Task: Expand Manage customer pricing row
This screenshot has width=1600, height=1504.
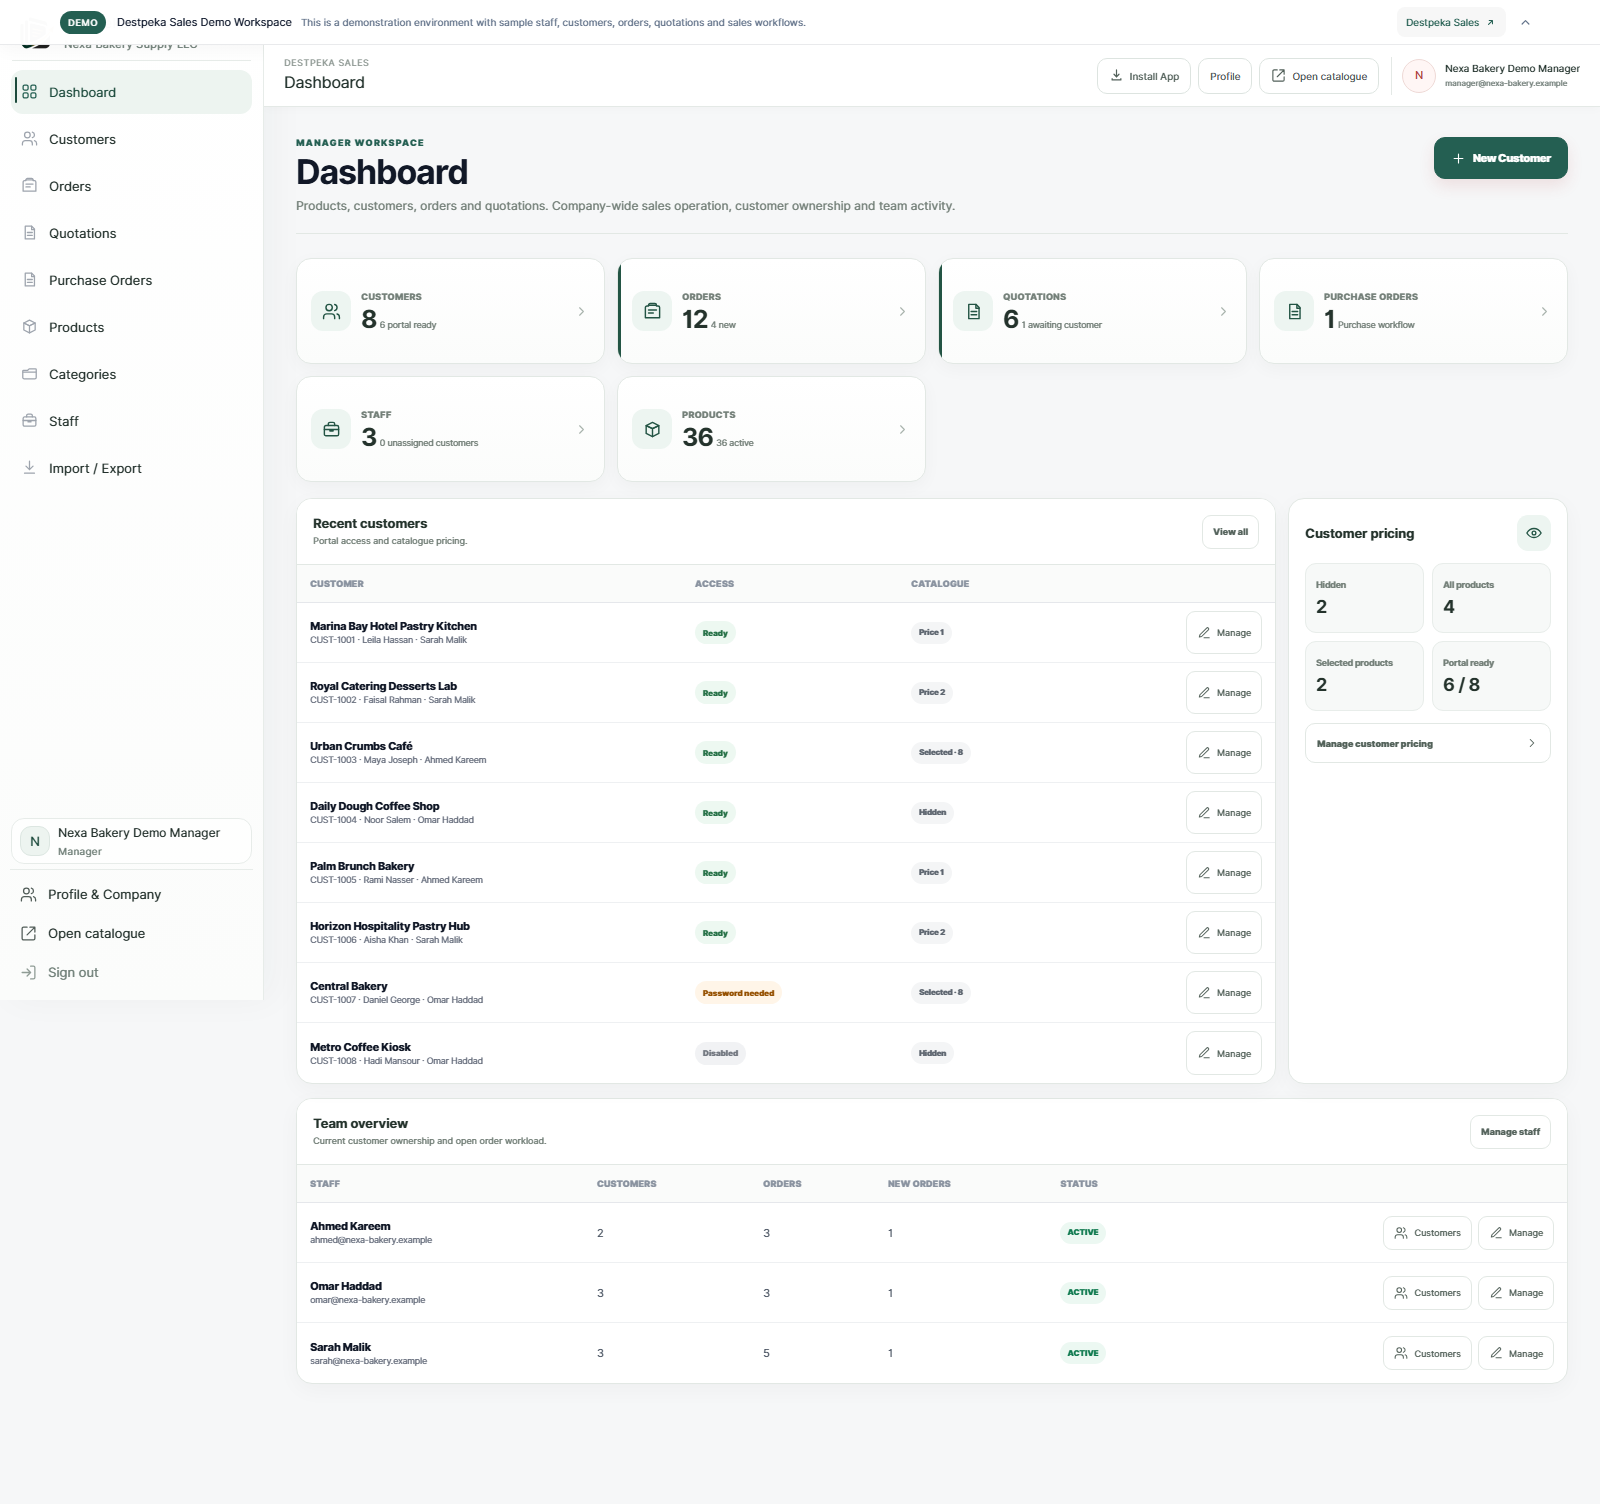Action: (1428, 743)
